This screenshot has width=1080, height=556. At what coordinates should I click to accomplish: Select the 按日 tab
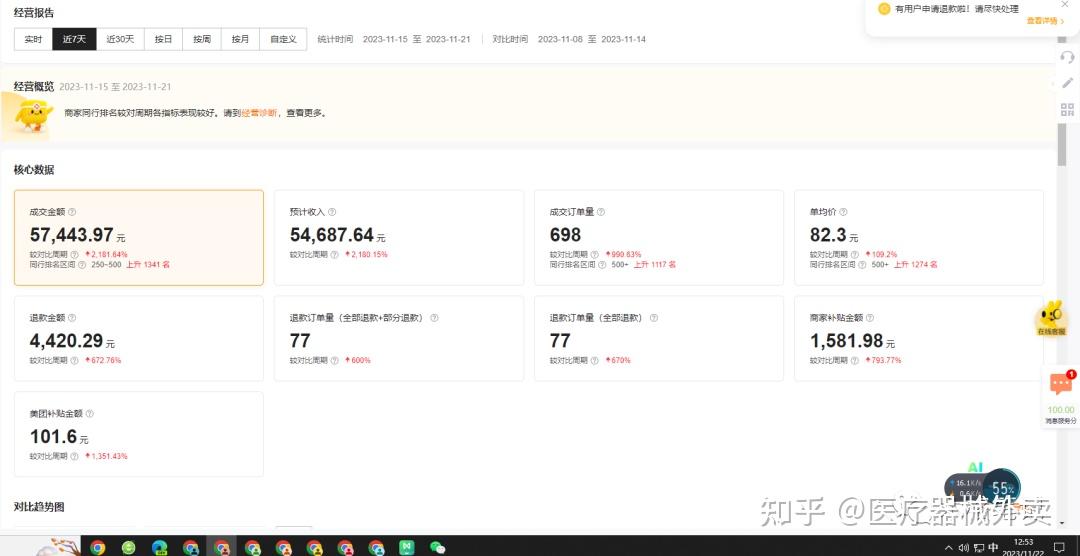coord(163,39)
